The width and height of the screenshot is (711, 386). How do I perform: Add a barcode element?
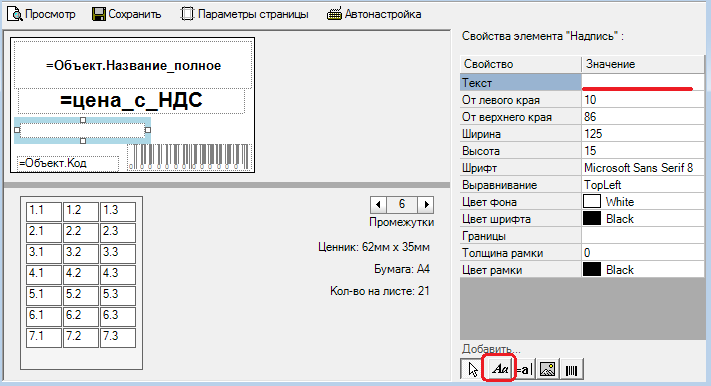click(x=571, y=369)
